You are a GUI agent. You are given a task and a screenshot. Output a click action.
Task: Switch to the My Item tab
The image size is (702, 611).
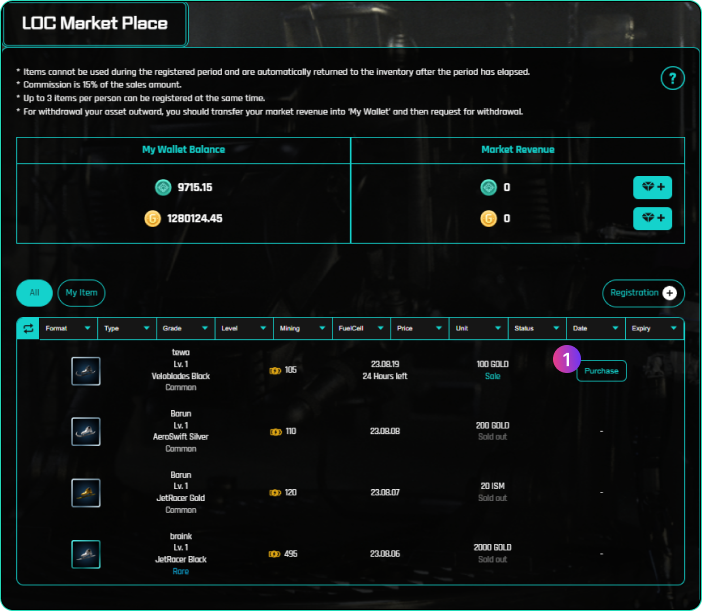point(81,293)
